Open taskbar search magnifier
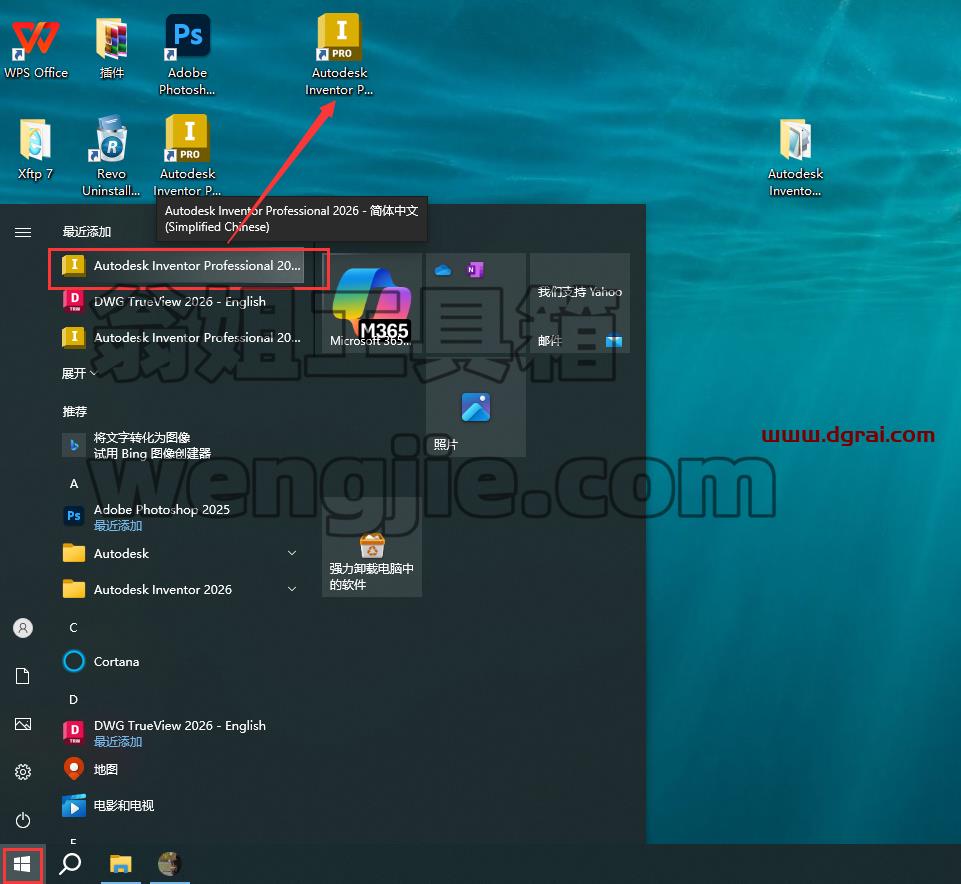Image resolution: width=961 pixels, height=884 pixels. 70,864
